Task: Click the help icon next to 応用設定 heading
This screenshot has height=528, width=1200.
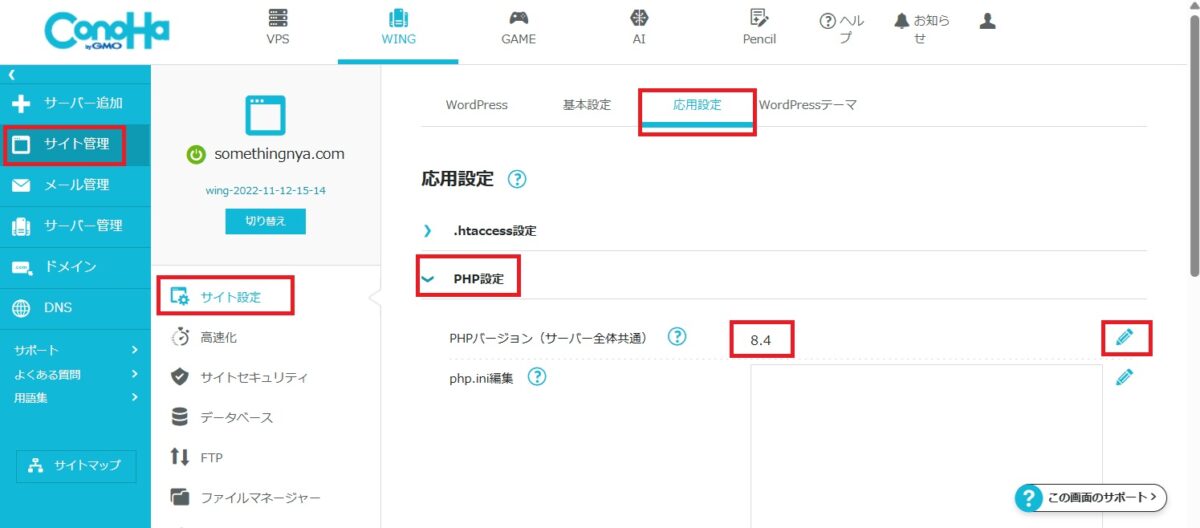Action: coord(517,180)
